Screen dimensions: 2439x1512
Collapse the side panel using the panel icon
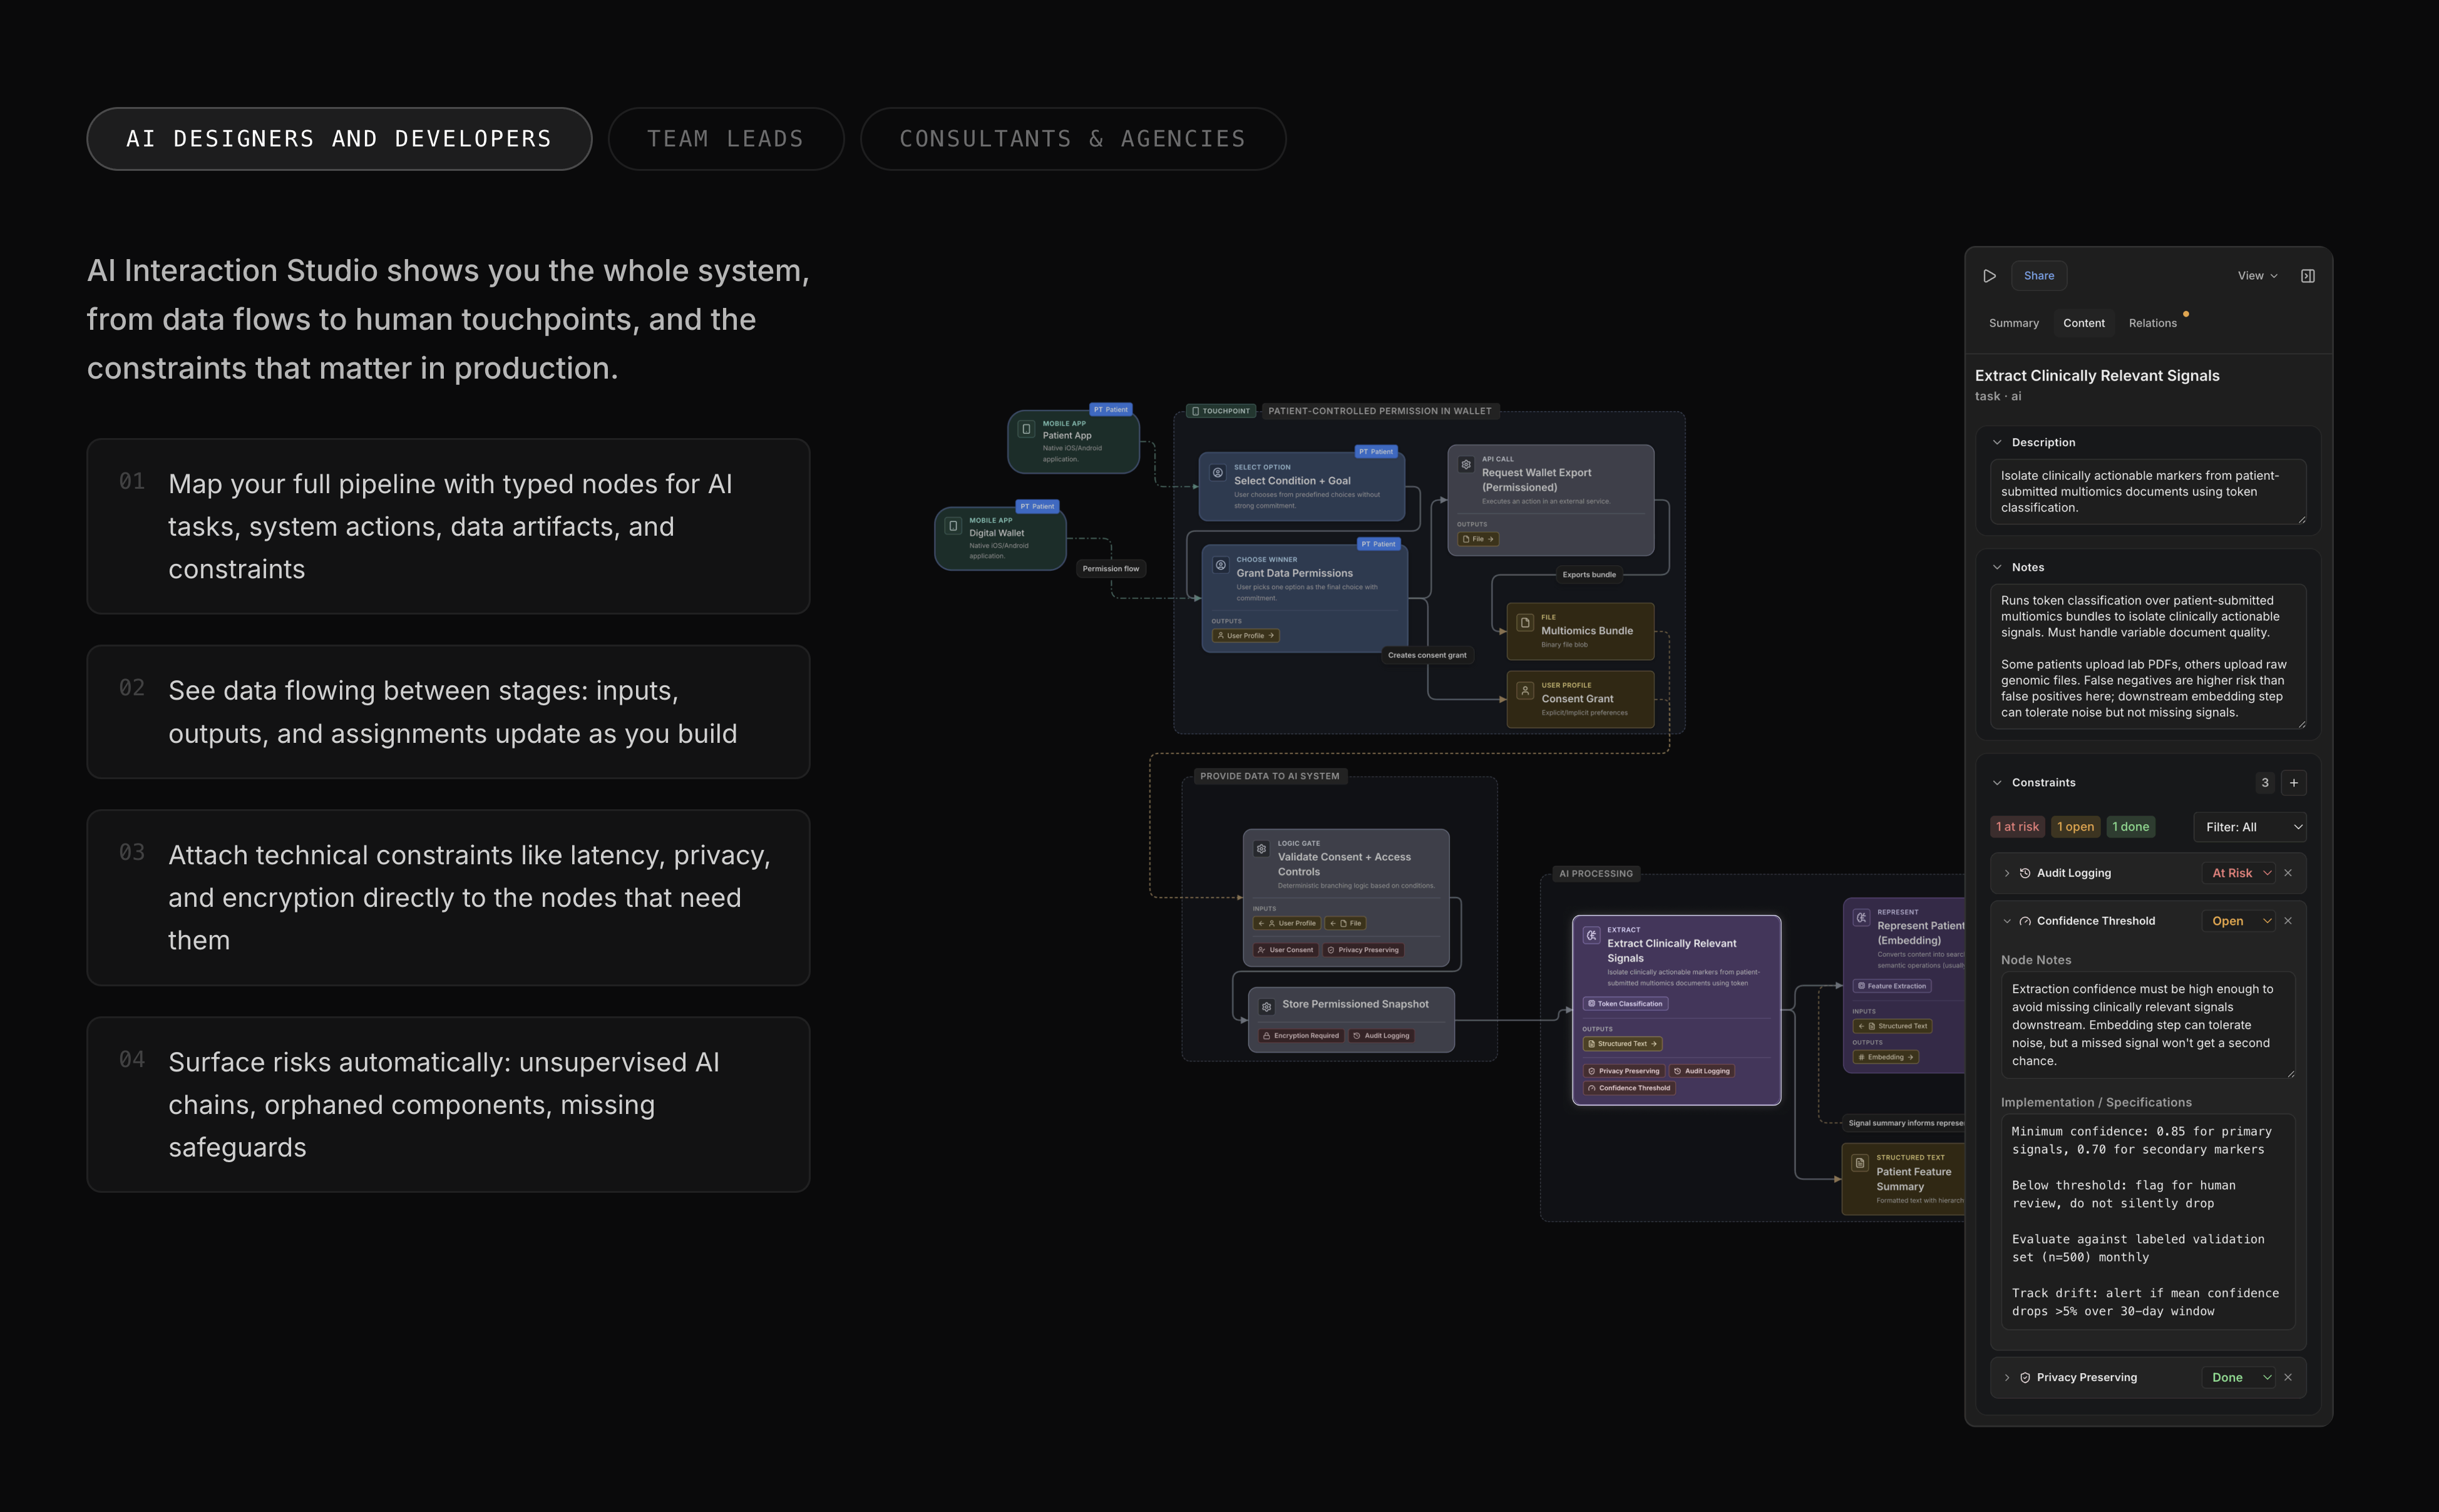(2309, 275)
